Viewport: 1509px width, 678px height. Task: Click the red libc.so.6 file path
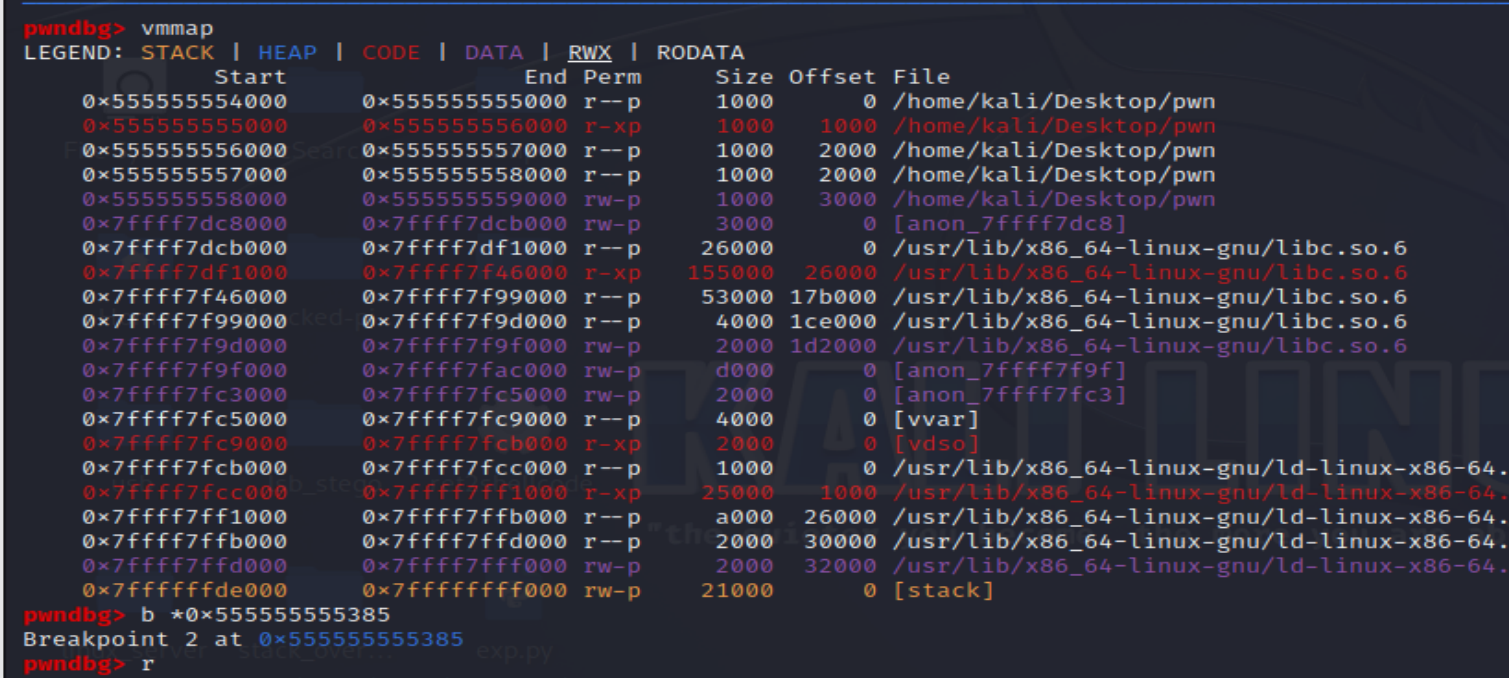click(1150, 273)
